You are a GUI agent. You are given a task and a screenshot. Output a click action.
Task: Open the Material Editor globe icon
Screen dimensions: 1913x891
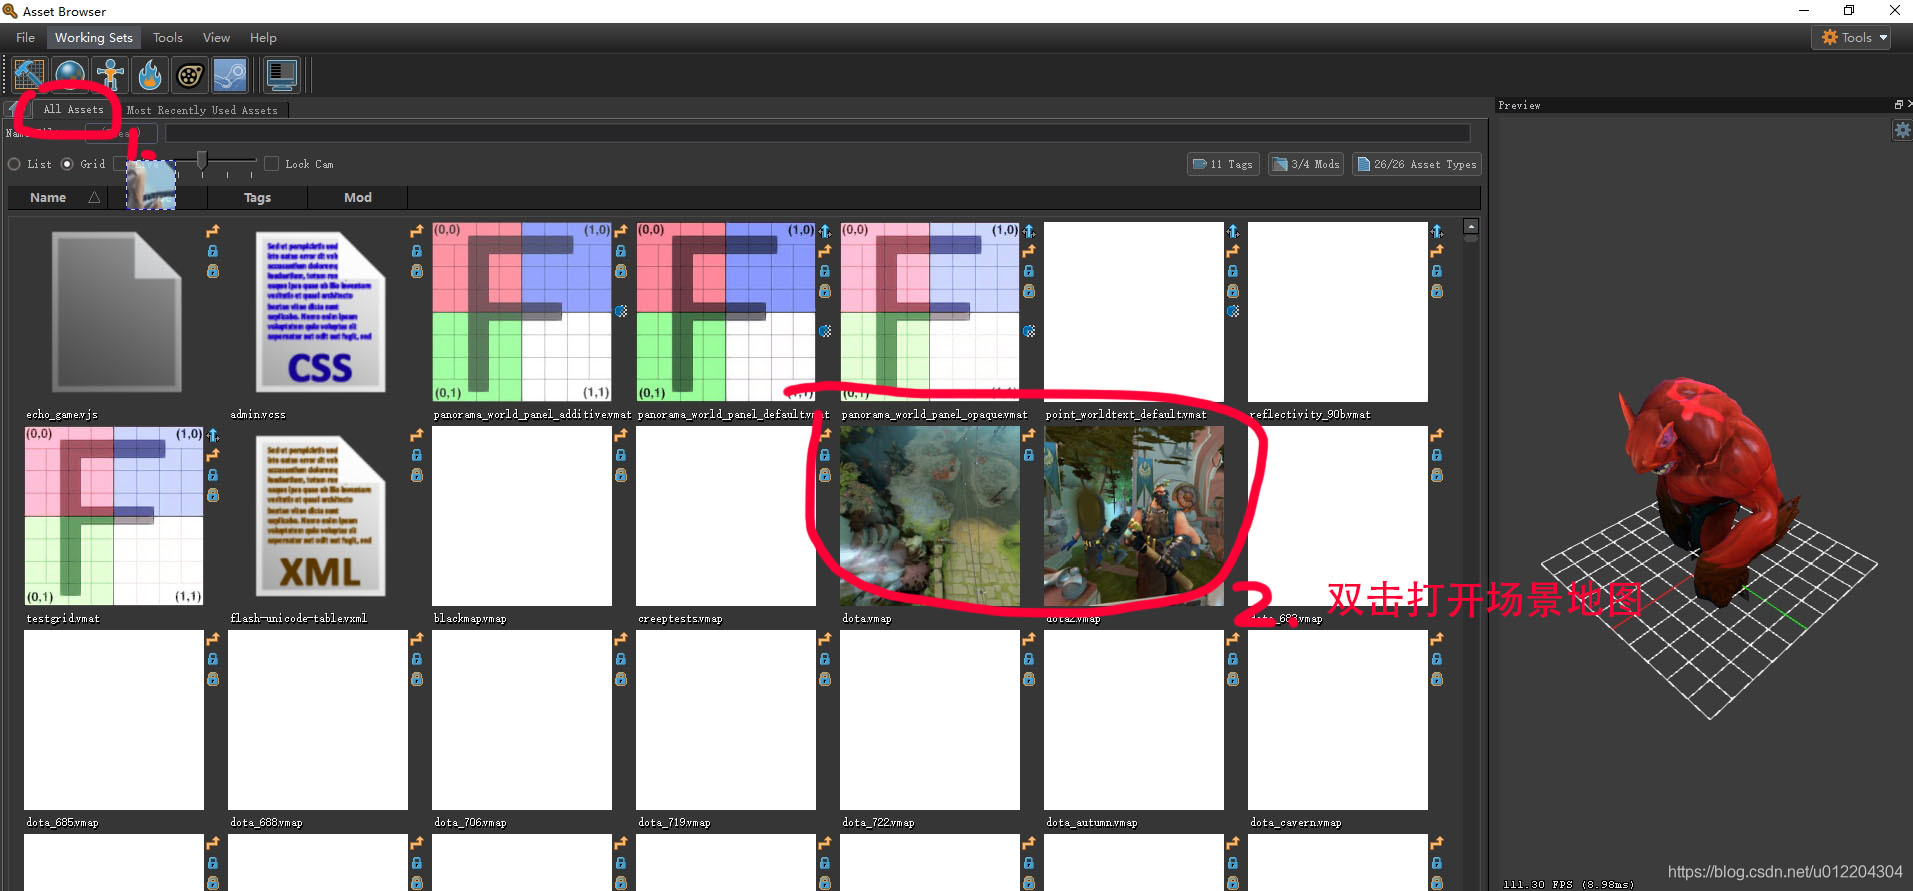(70, 75)
